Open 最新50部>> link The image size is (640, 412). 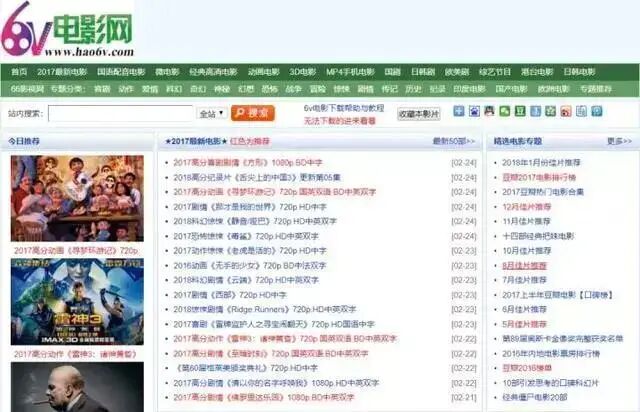click(453, 141)
